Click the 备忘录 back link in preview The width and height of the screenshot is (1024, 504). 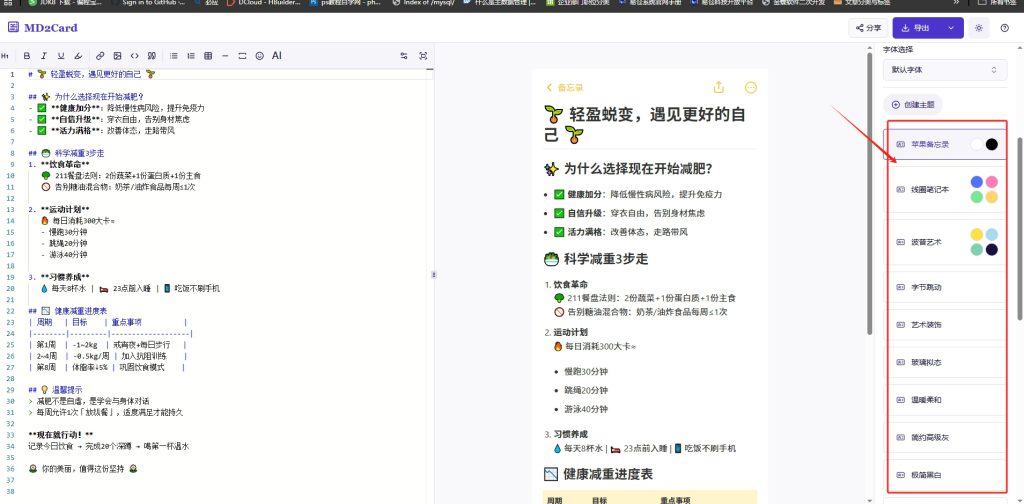(x=565, y=87)
